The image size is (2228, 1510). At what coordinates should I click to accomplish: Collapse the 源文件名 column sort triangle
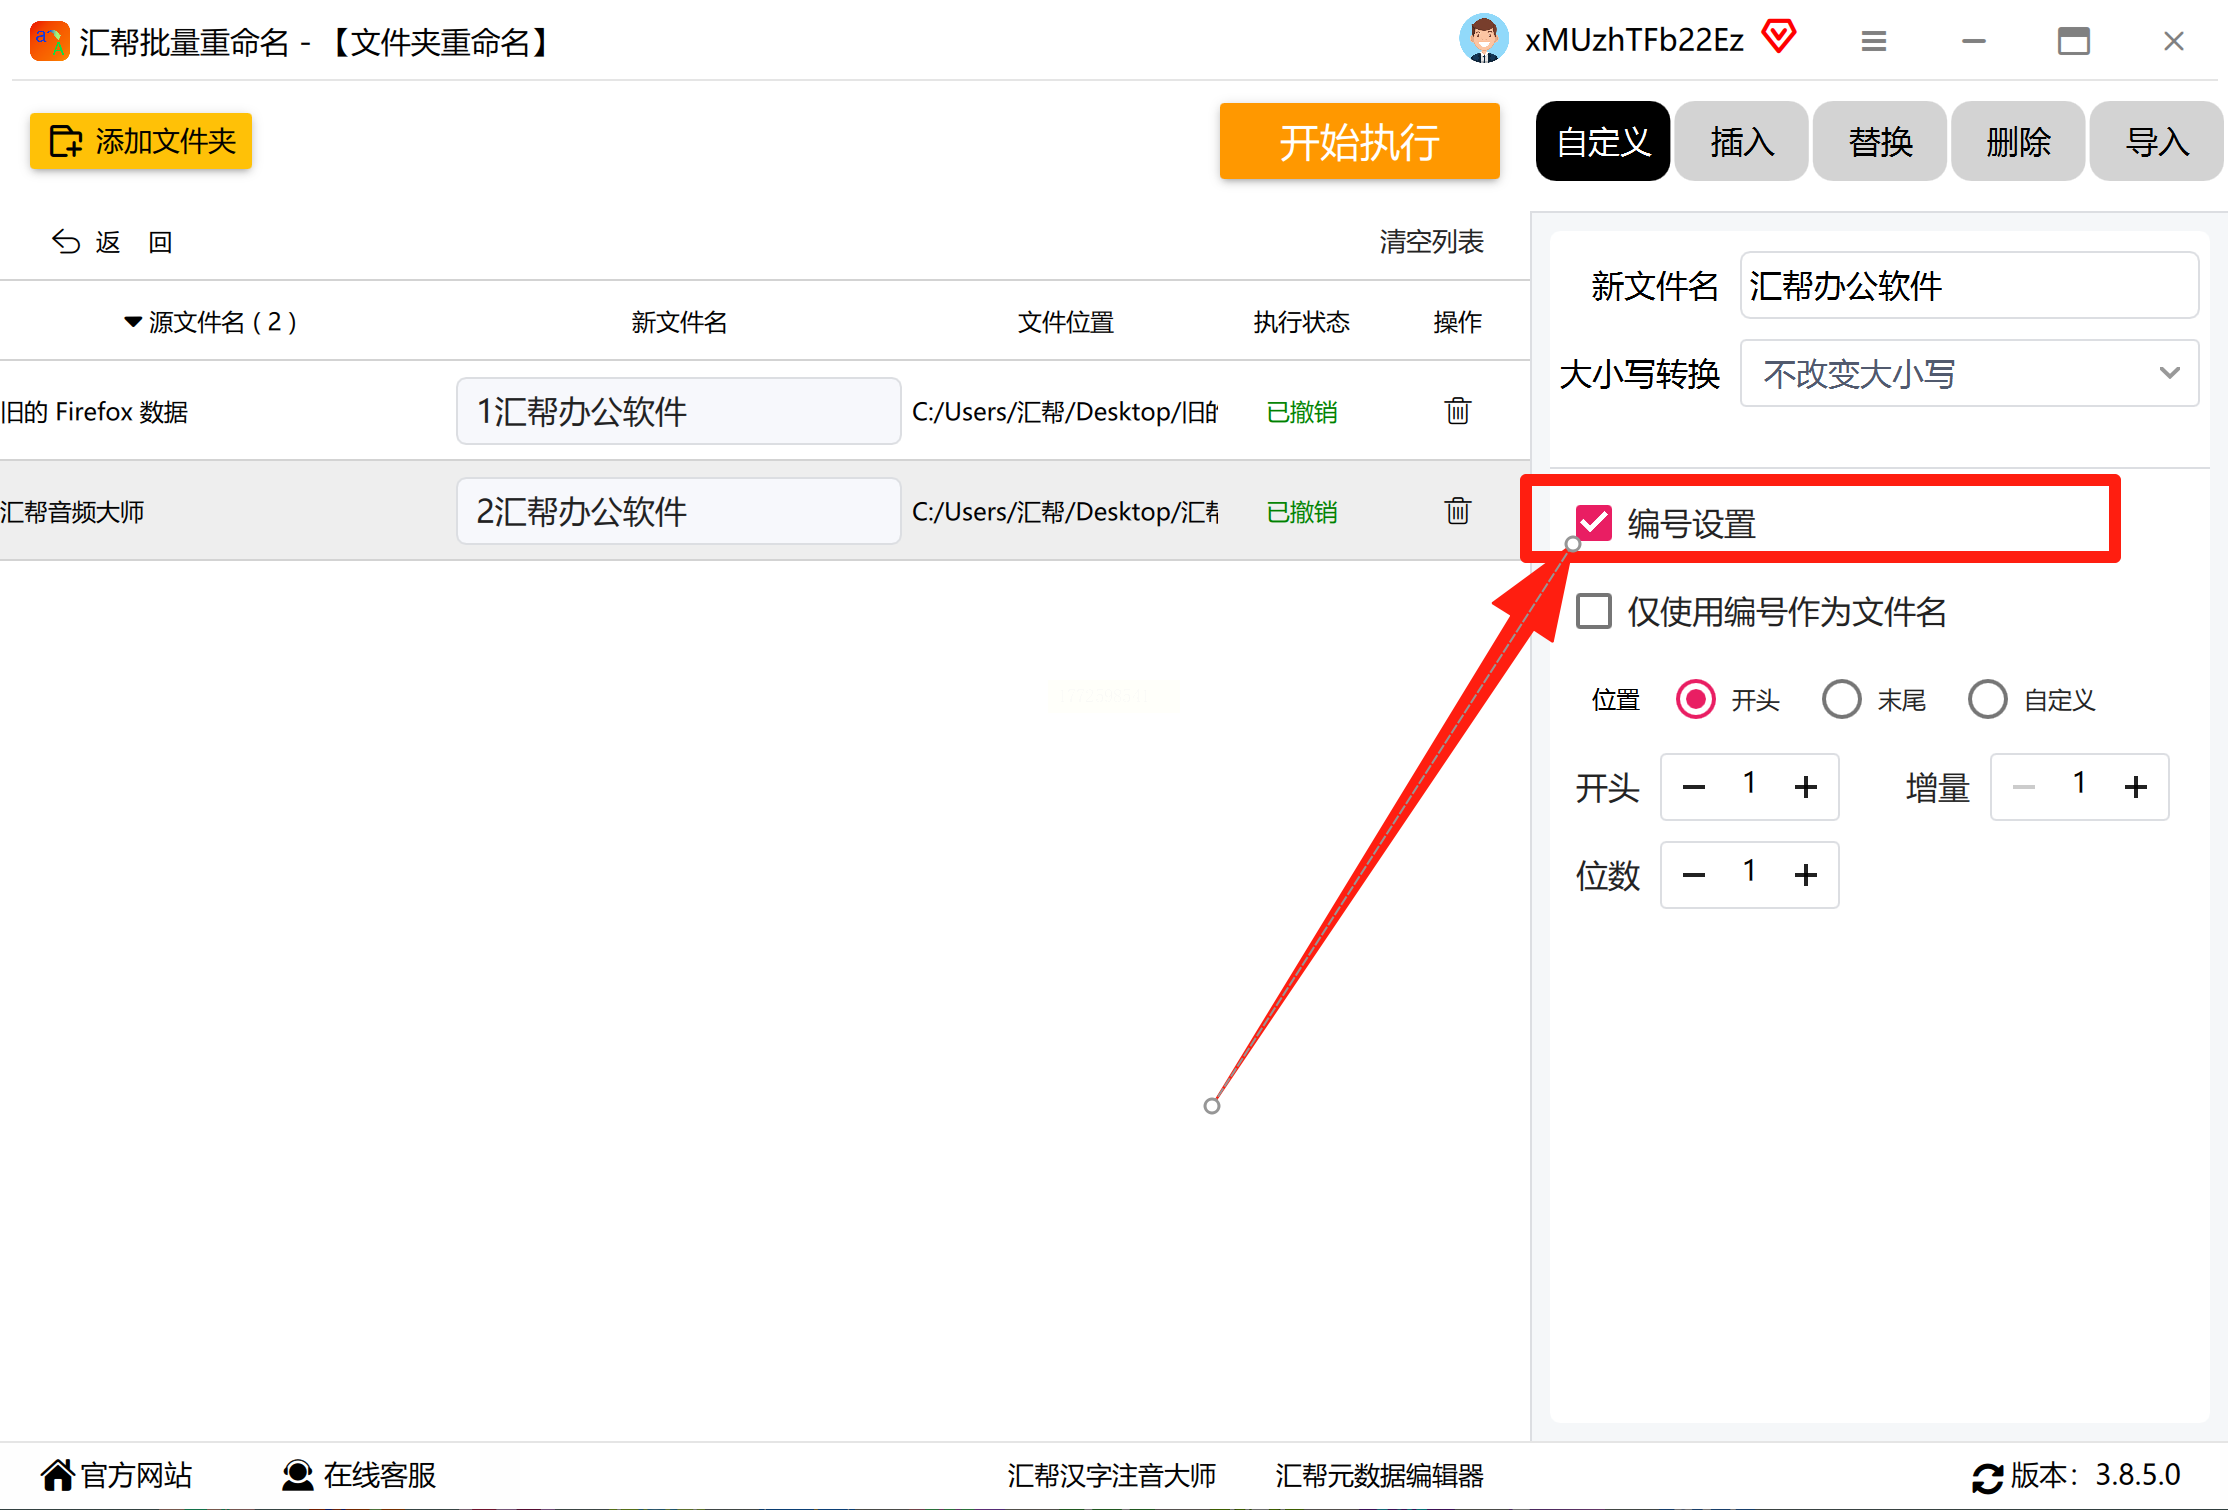132,322
